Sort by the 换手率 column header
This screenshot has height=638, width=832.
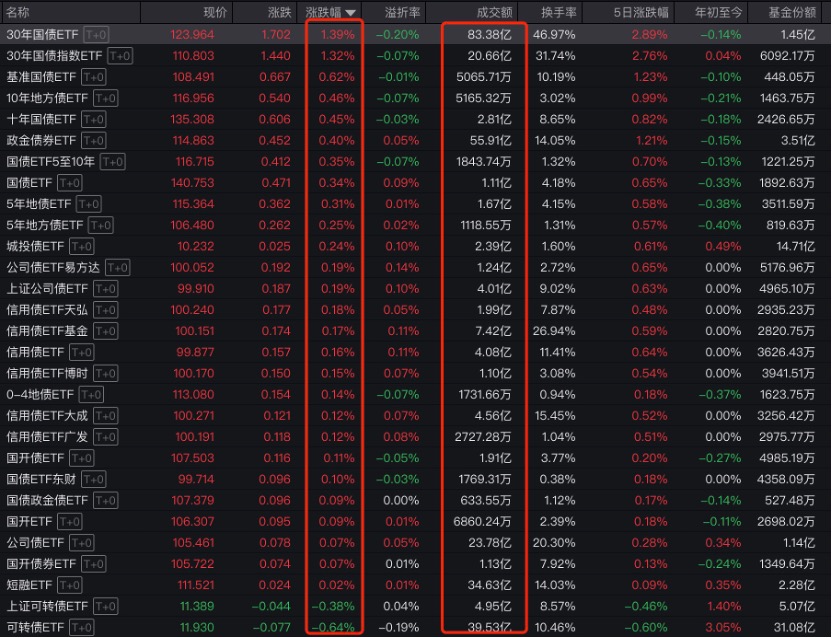(x=558, y=13)
